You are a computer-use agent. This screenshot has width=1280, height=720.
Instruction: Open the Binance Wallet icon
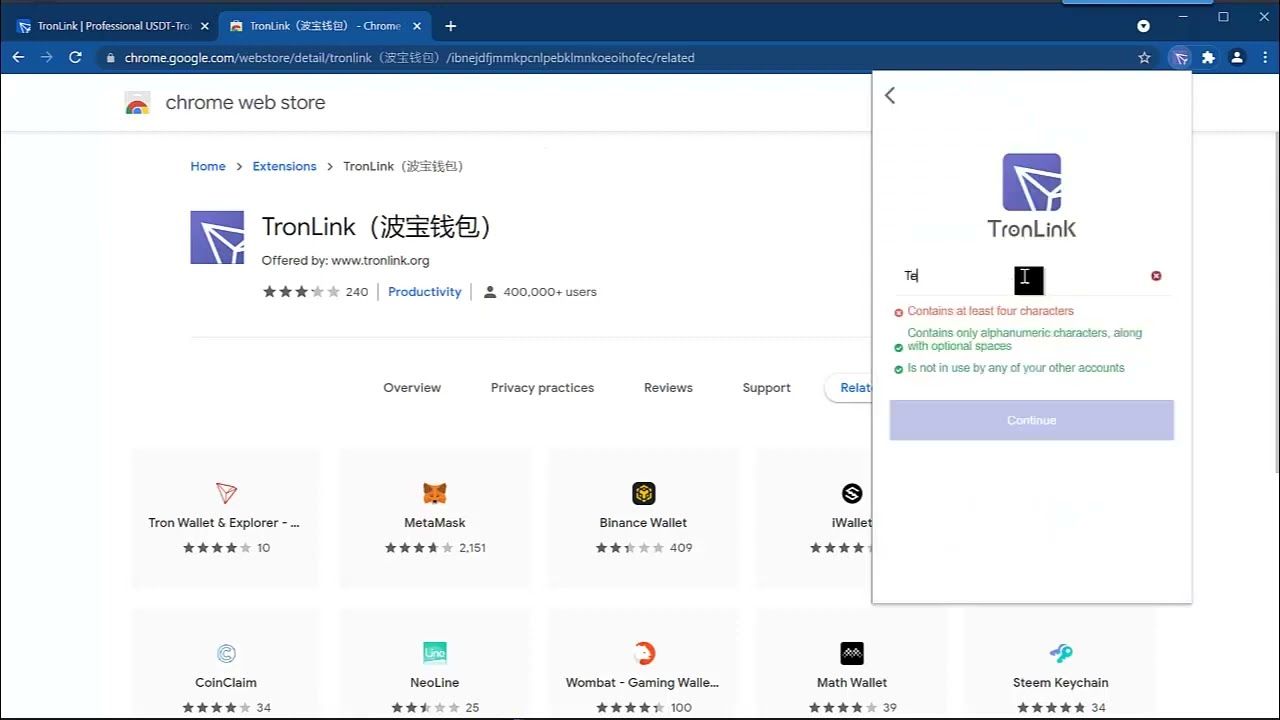coord(643,492)
